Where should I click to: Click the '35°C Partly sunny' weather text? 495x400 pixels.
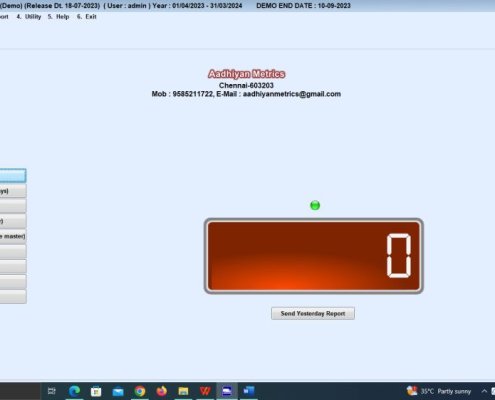point(446,391)
